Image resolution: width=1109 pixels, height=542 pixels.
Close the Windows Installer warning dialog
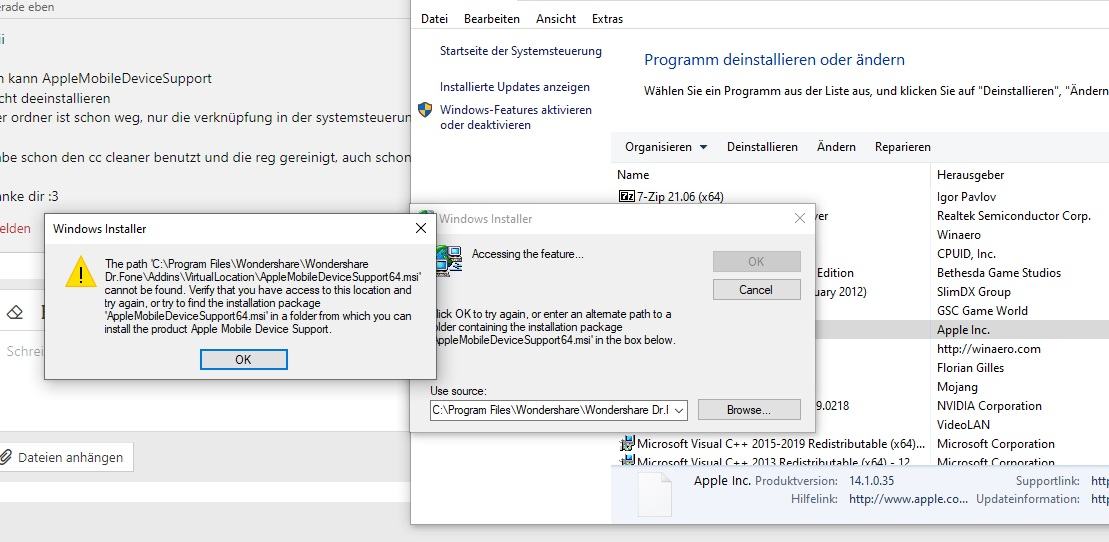[421, 229]
